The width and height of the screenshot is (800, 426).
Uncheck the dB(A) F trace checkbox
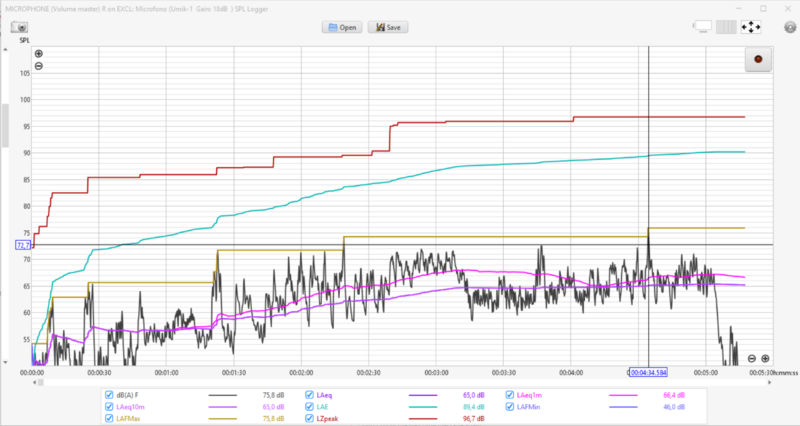[109, 395]
